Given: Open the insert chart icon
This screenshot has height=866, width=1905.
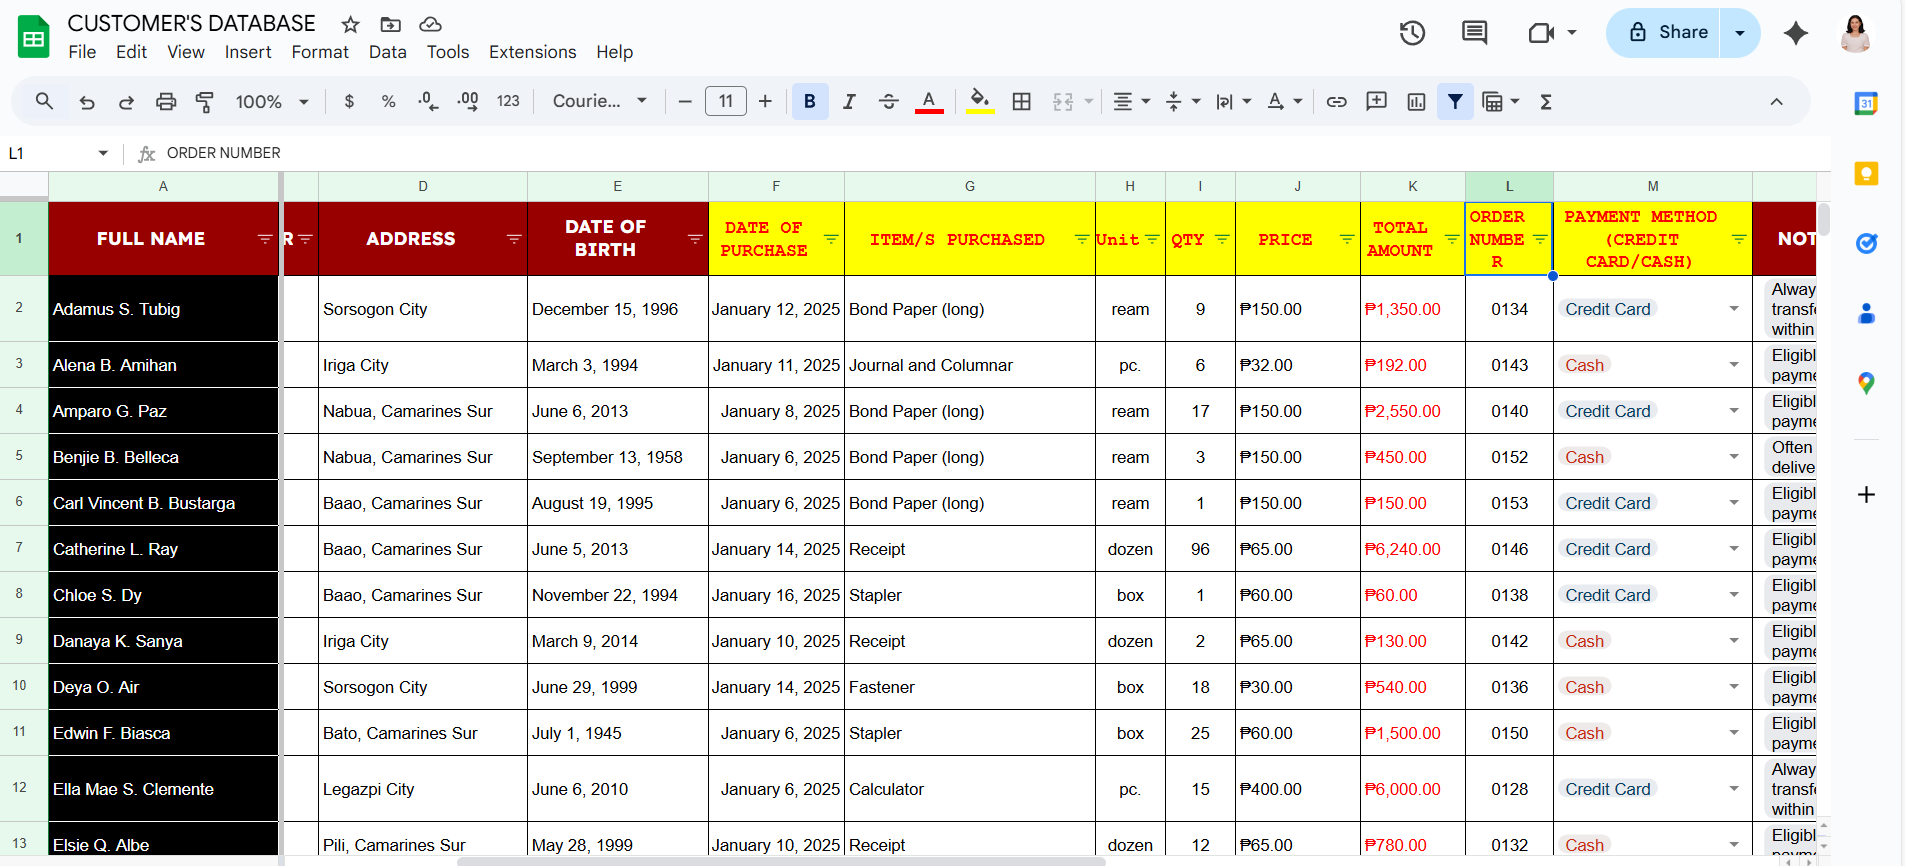Looking at the screenshot, I should (1416, 101).
